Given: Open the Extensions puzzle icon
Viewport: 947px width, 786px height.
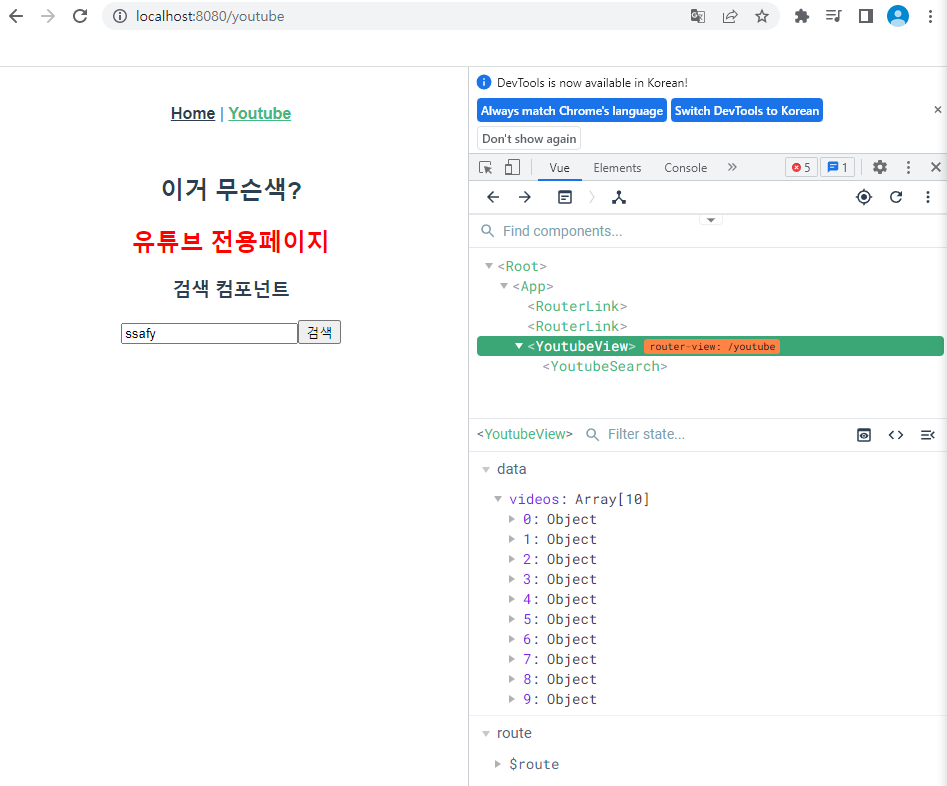Looking at the screenshot, I should (x=801, y=16).
